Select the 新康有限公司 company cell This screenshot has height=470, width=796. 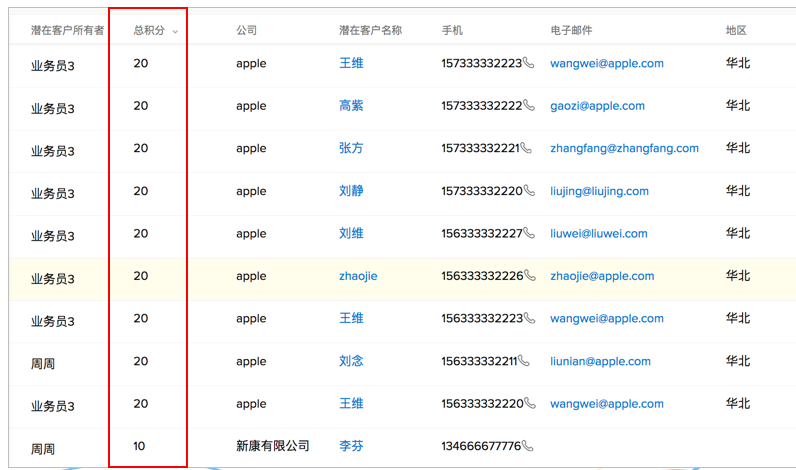coord(273,446)
